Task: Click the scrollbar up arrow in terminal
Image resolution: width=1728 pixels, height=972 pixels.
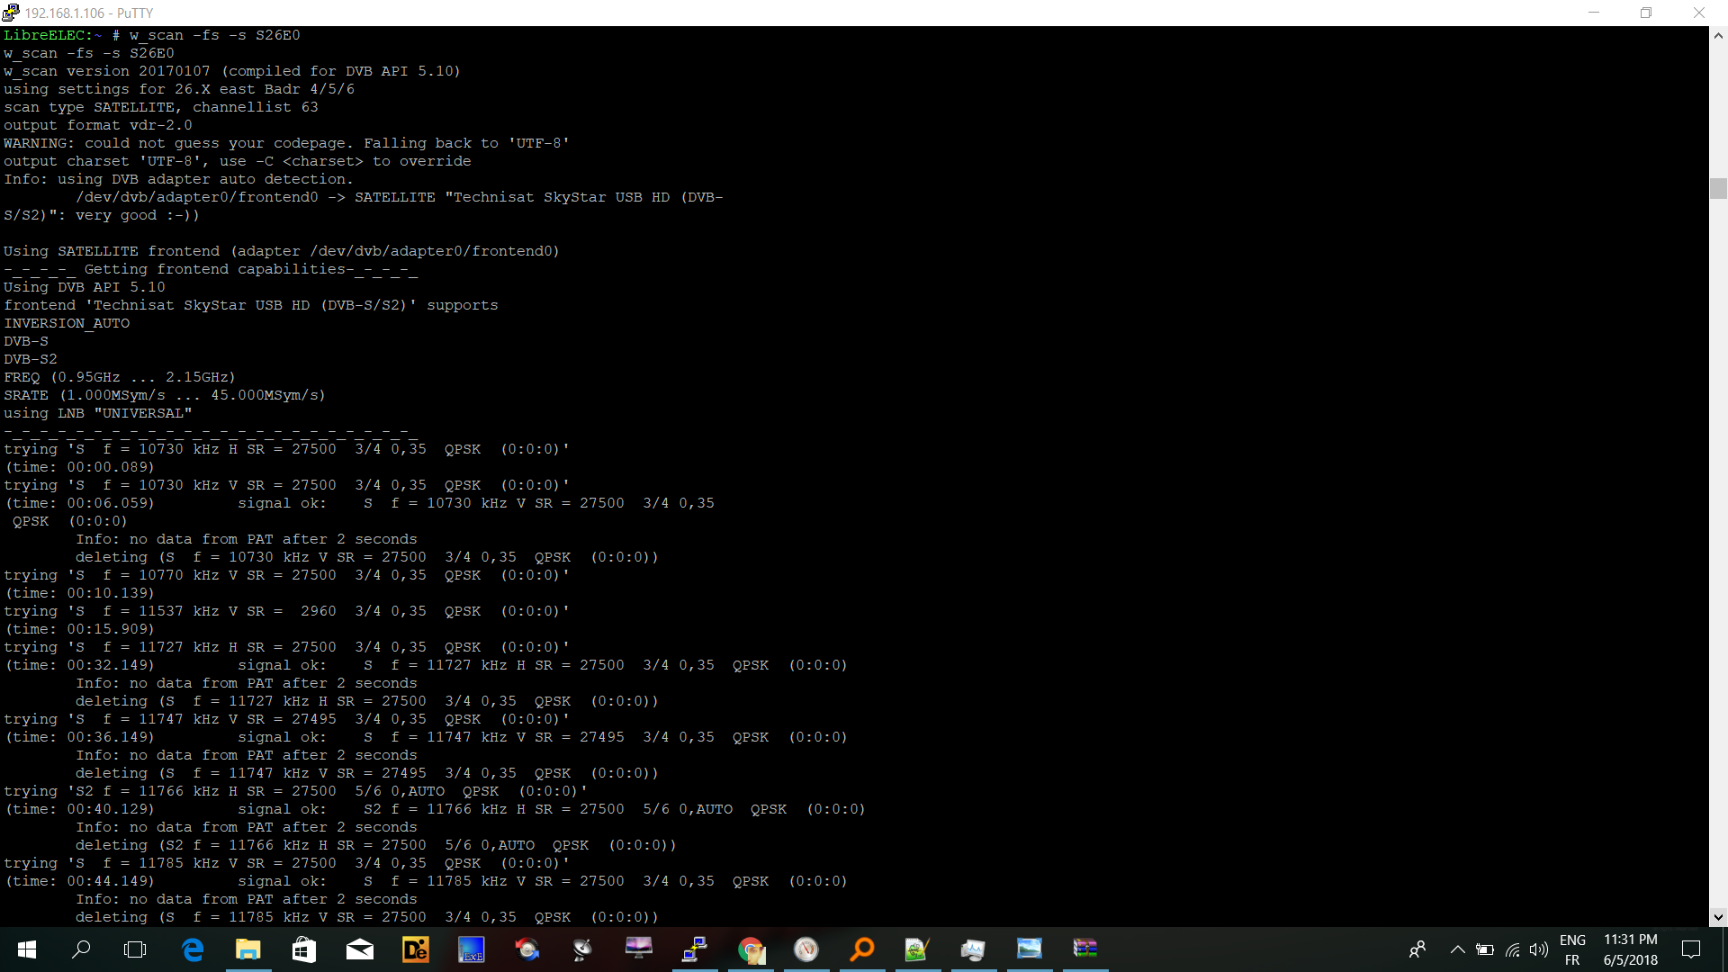Action: pyautogui.click(x=1718, y=35)
